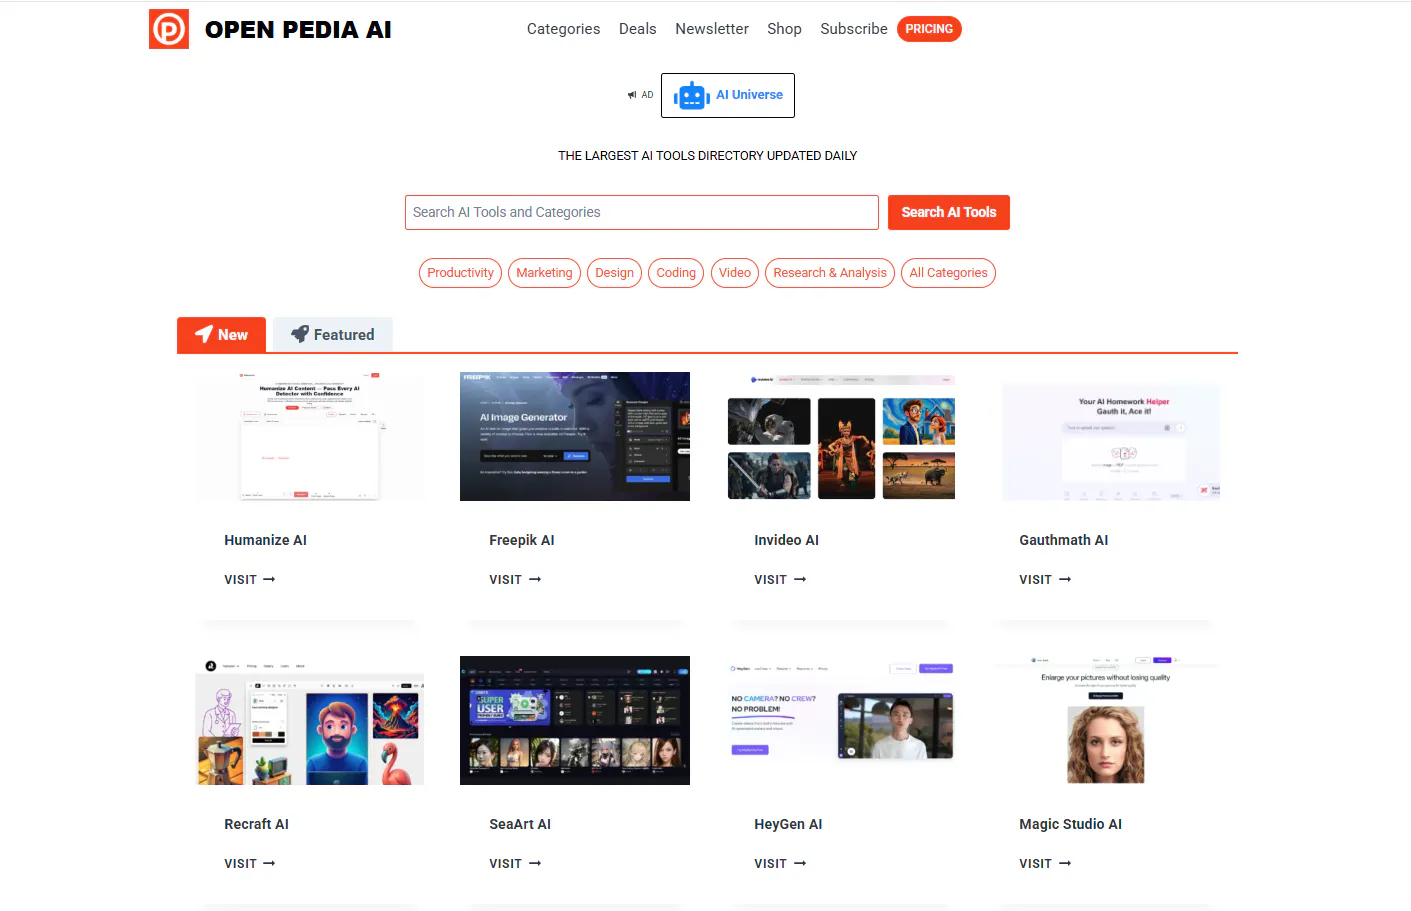Click the rocket icon on Featured tab
This screenshot has height=911, width=1411.
click(x=300, y=334)
